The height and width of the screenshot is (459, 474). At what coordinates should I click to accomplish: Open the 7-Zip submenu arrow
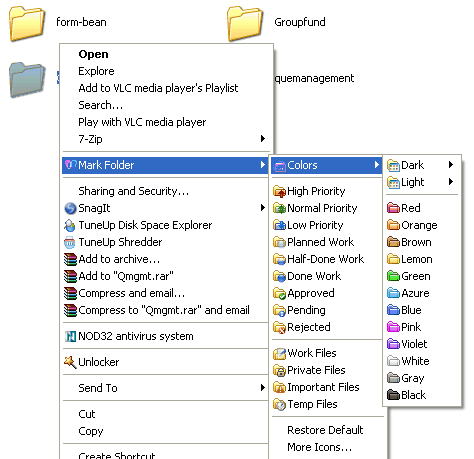tap(263, 138)
